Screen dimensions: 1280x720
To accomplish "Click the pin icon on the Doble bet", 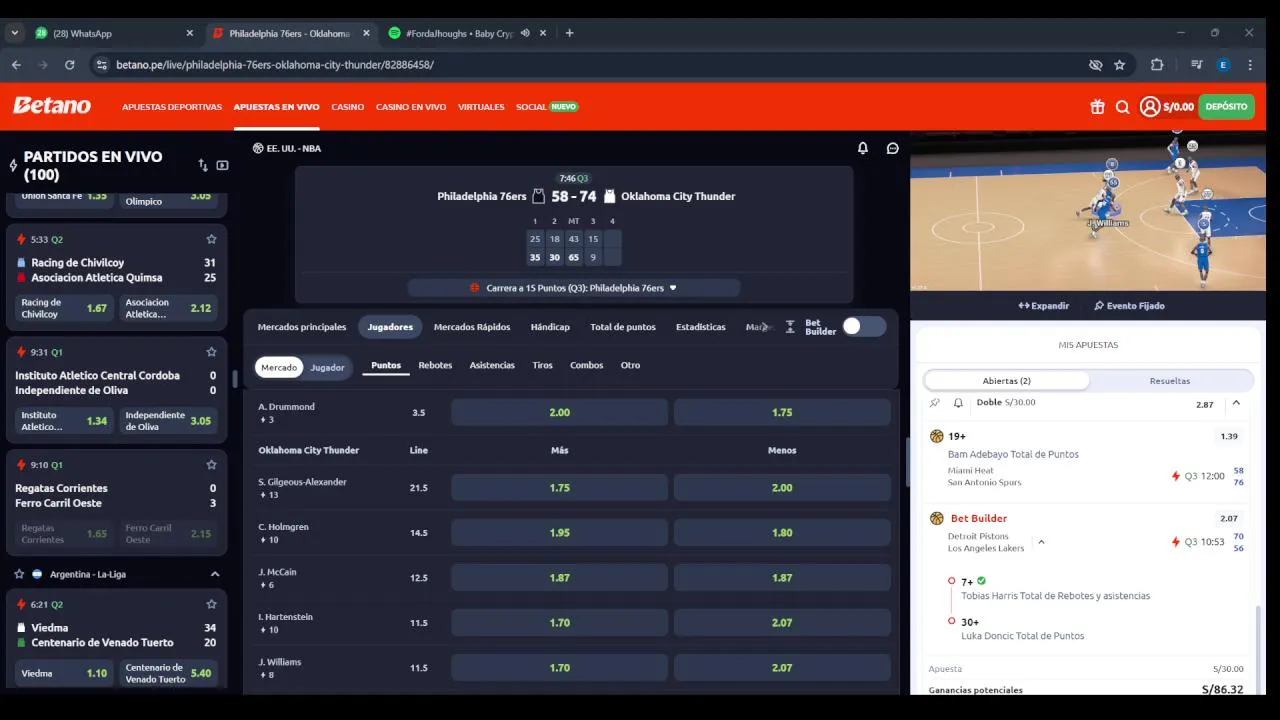I will [935, 403].
